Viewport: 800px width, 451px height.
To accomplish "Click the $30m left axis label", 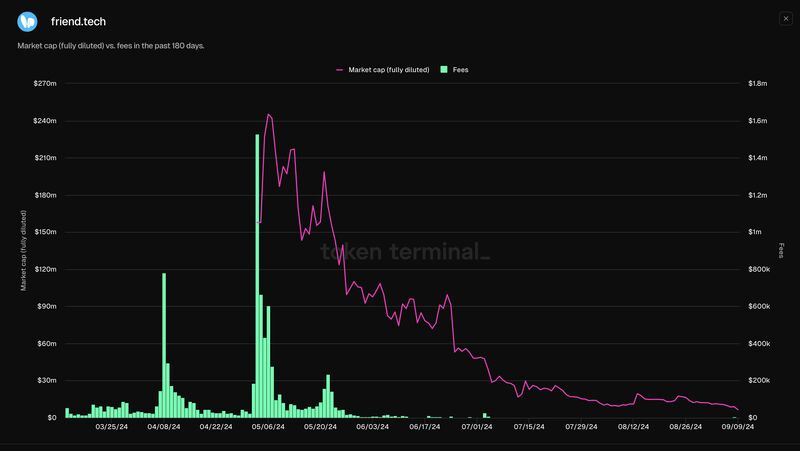I will point(47,381).
